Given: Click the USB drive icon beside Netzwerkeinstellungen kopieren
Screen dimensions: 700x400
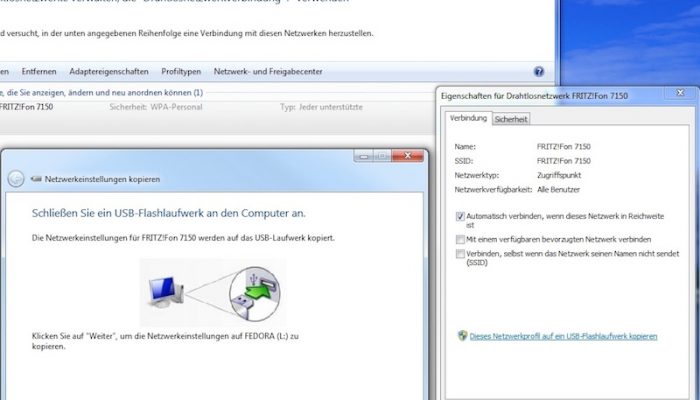Looking at the screenshot, I should 36,179.
